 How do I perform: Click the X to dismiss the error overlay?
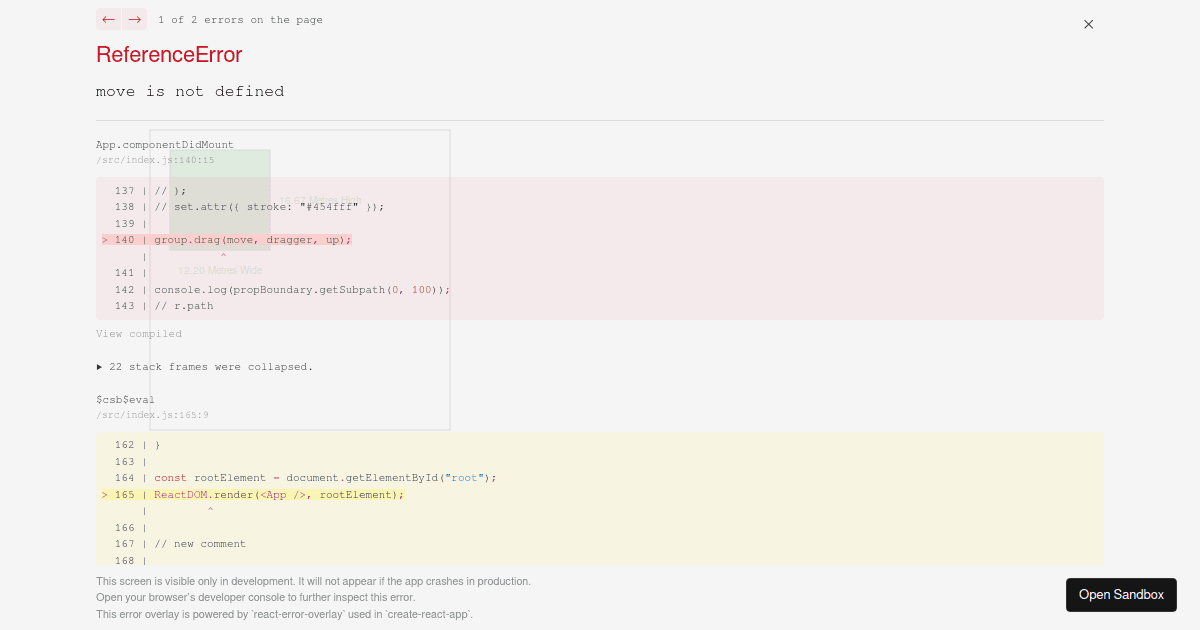click(x=1088, y=24)
